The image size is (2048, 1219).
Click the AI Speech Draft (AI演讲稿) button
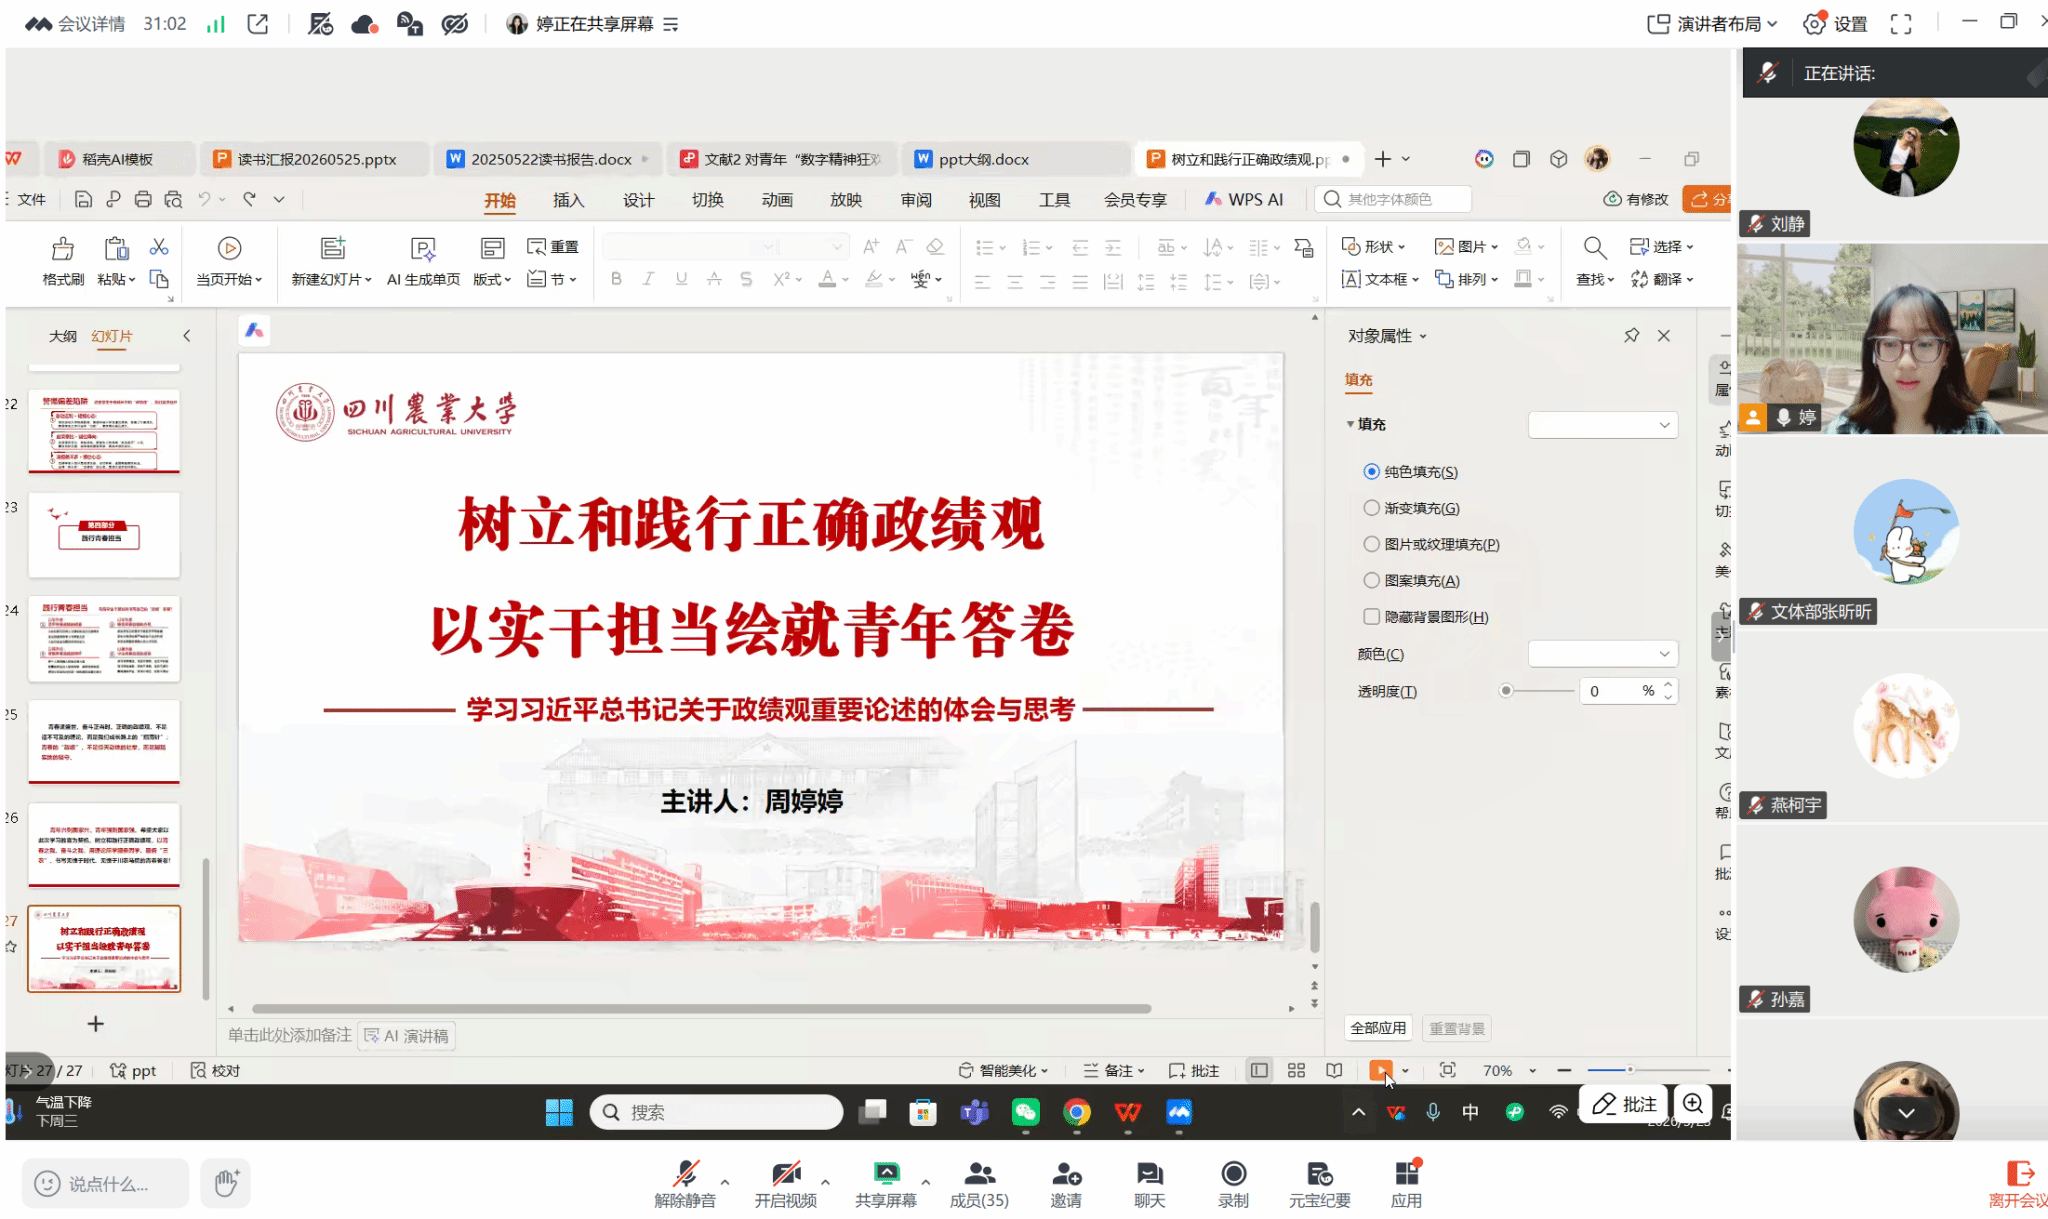click(406, 1036)
